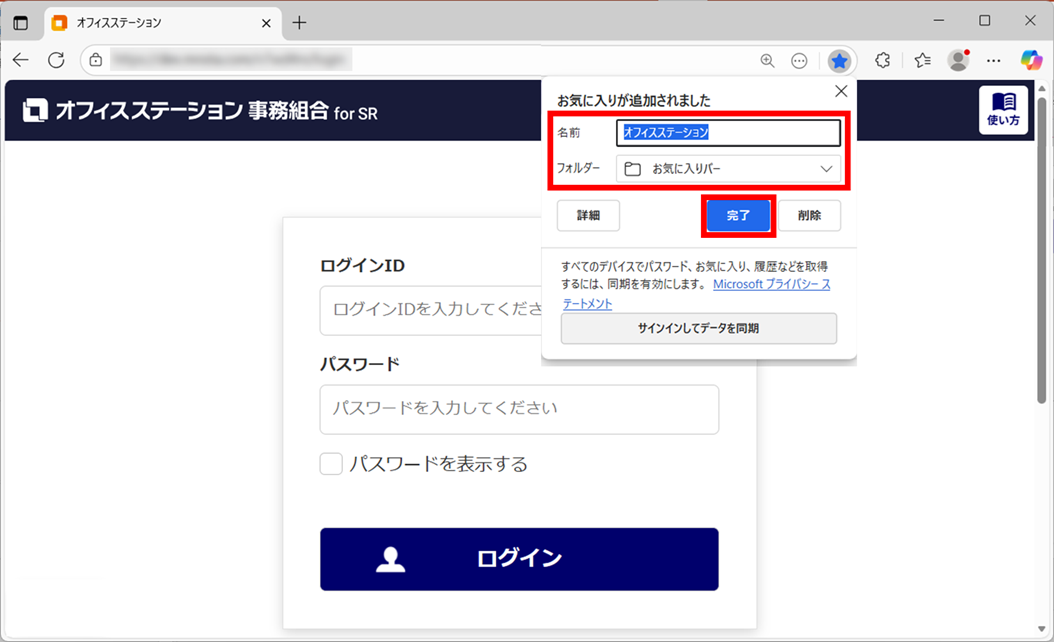
Task: Close the オフィスステーション tab
Action: (x=266, y=23)
